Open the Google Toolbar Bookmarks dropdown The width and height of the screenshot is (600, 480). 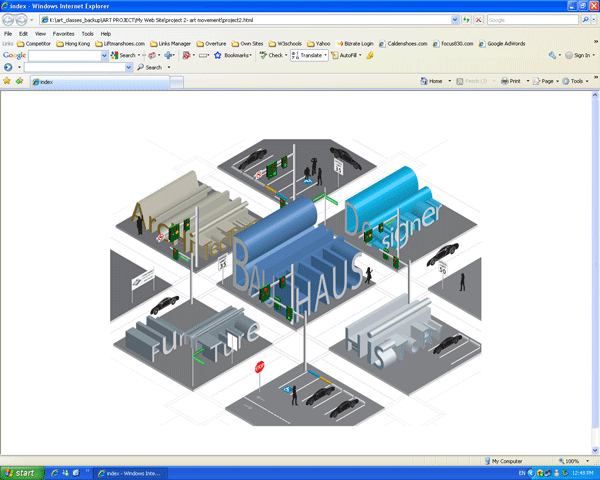(x=237, y=56)
